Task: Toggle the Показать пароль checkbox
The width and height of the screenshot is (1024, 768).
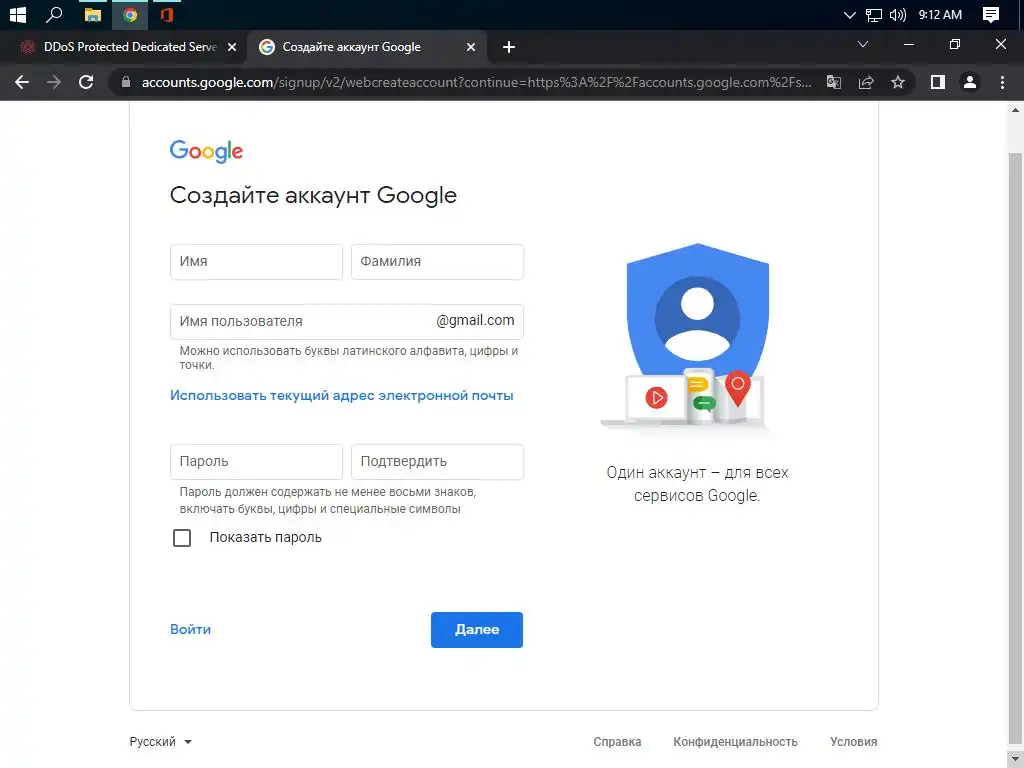Action: [x=182, y=537]
